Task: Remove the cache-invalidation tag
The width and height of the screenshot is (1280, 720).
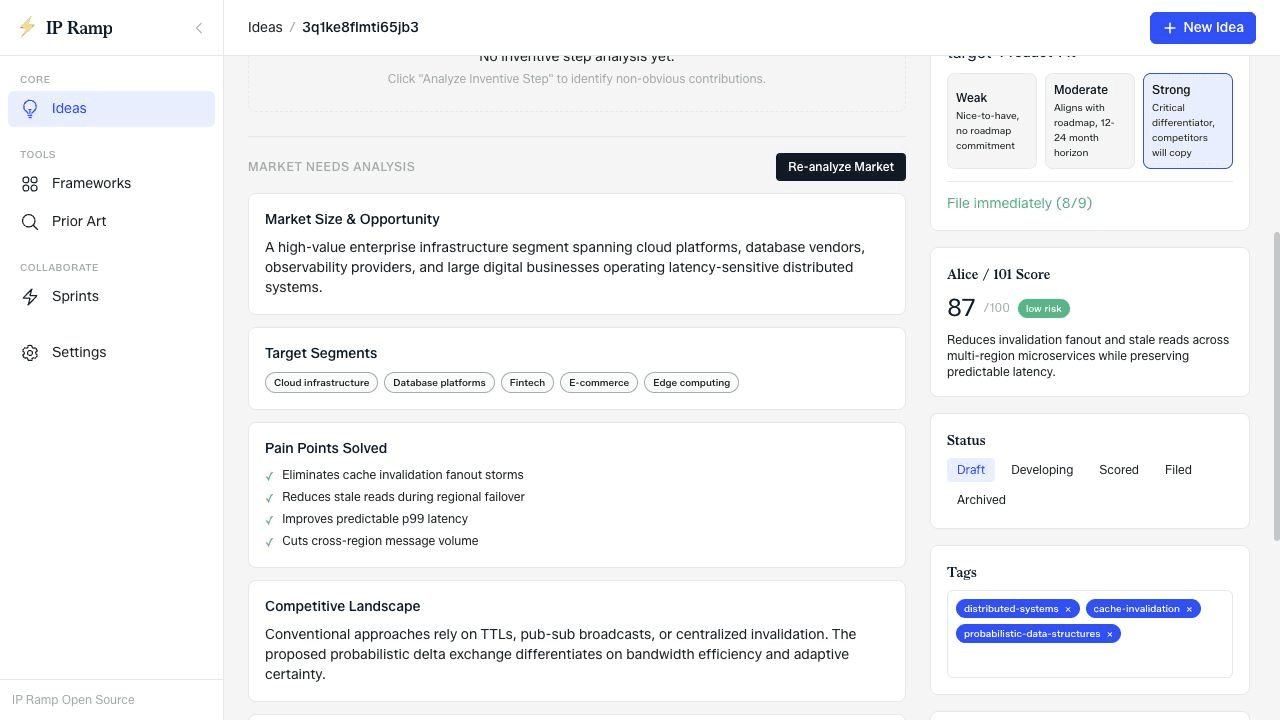Action: pos(1189,609)
